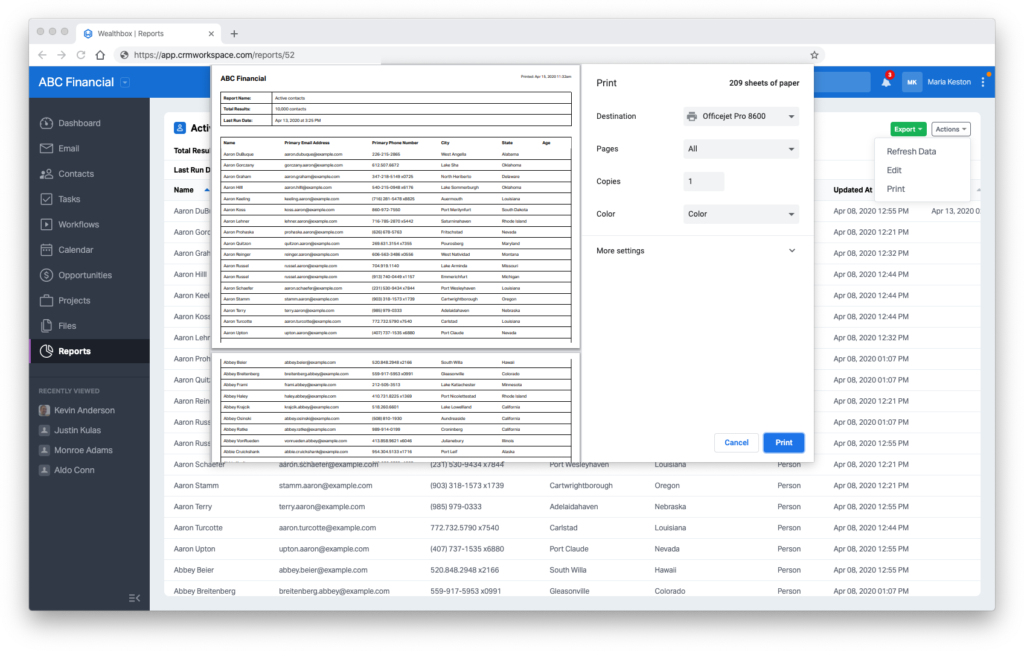This screenshot has width=1024, height=651.
Task: Cancel the print dialog
Action: (736, 442)
